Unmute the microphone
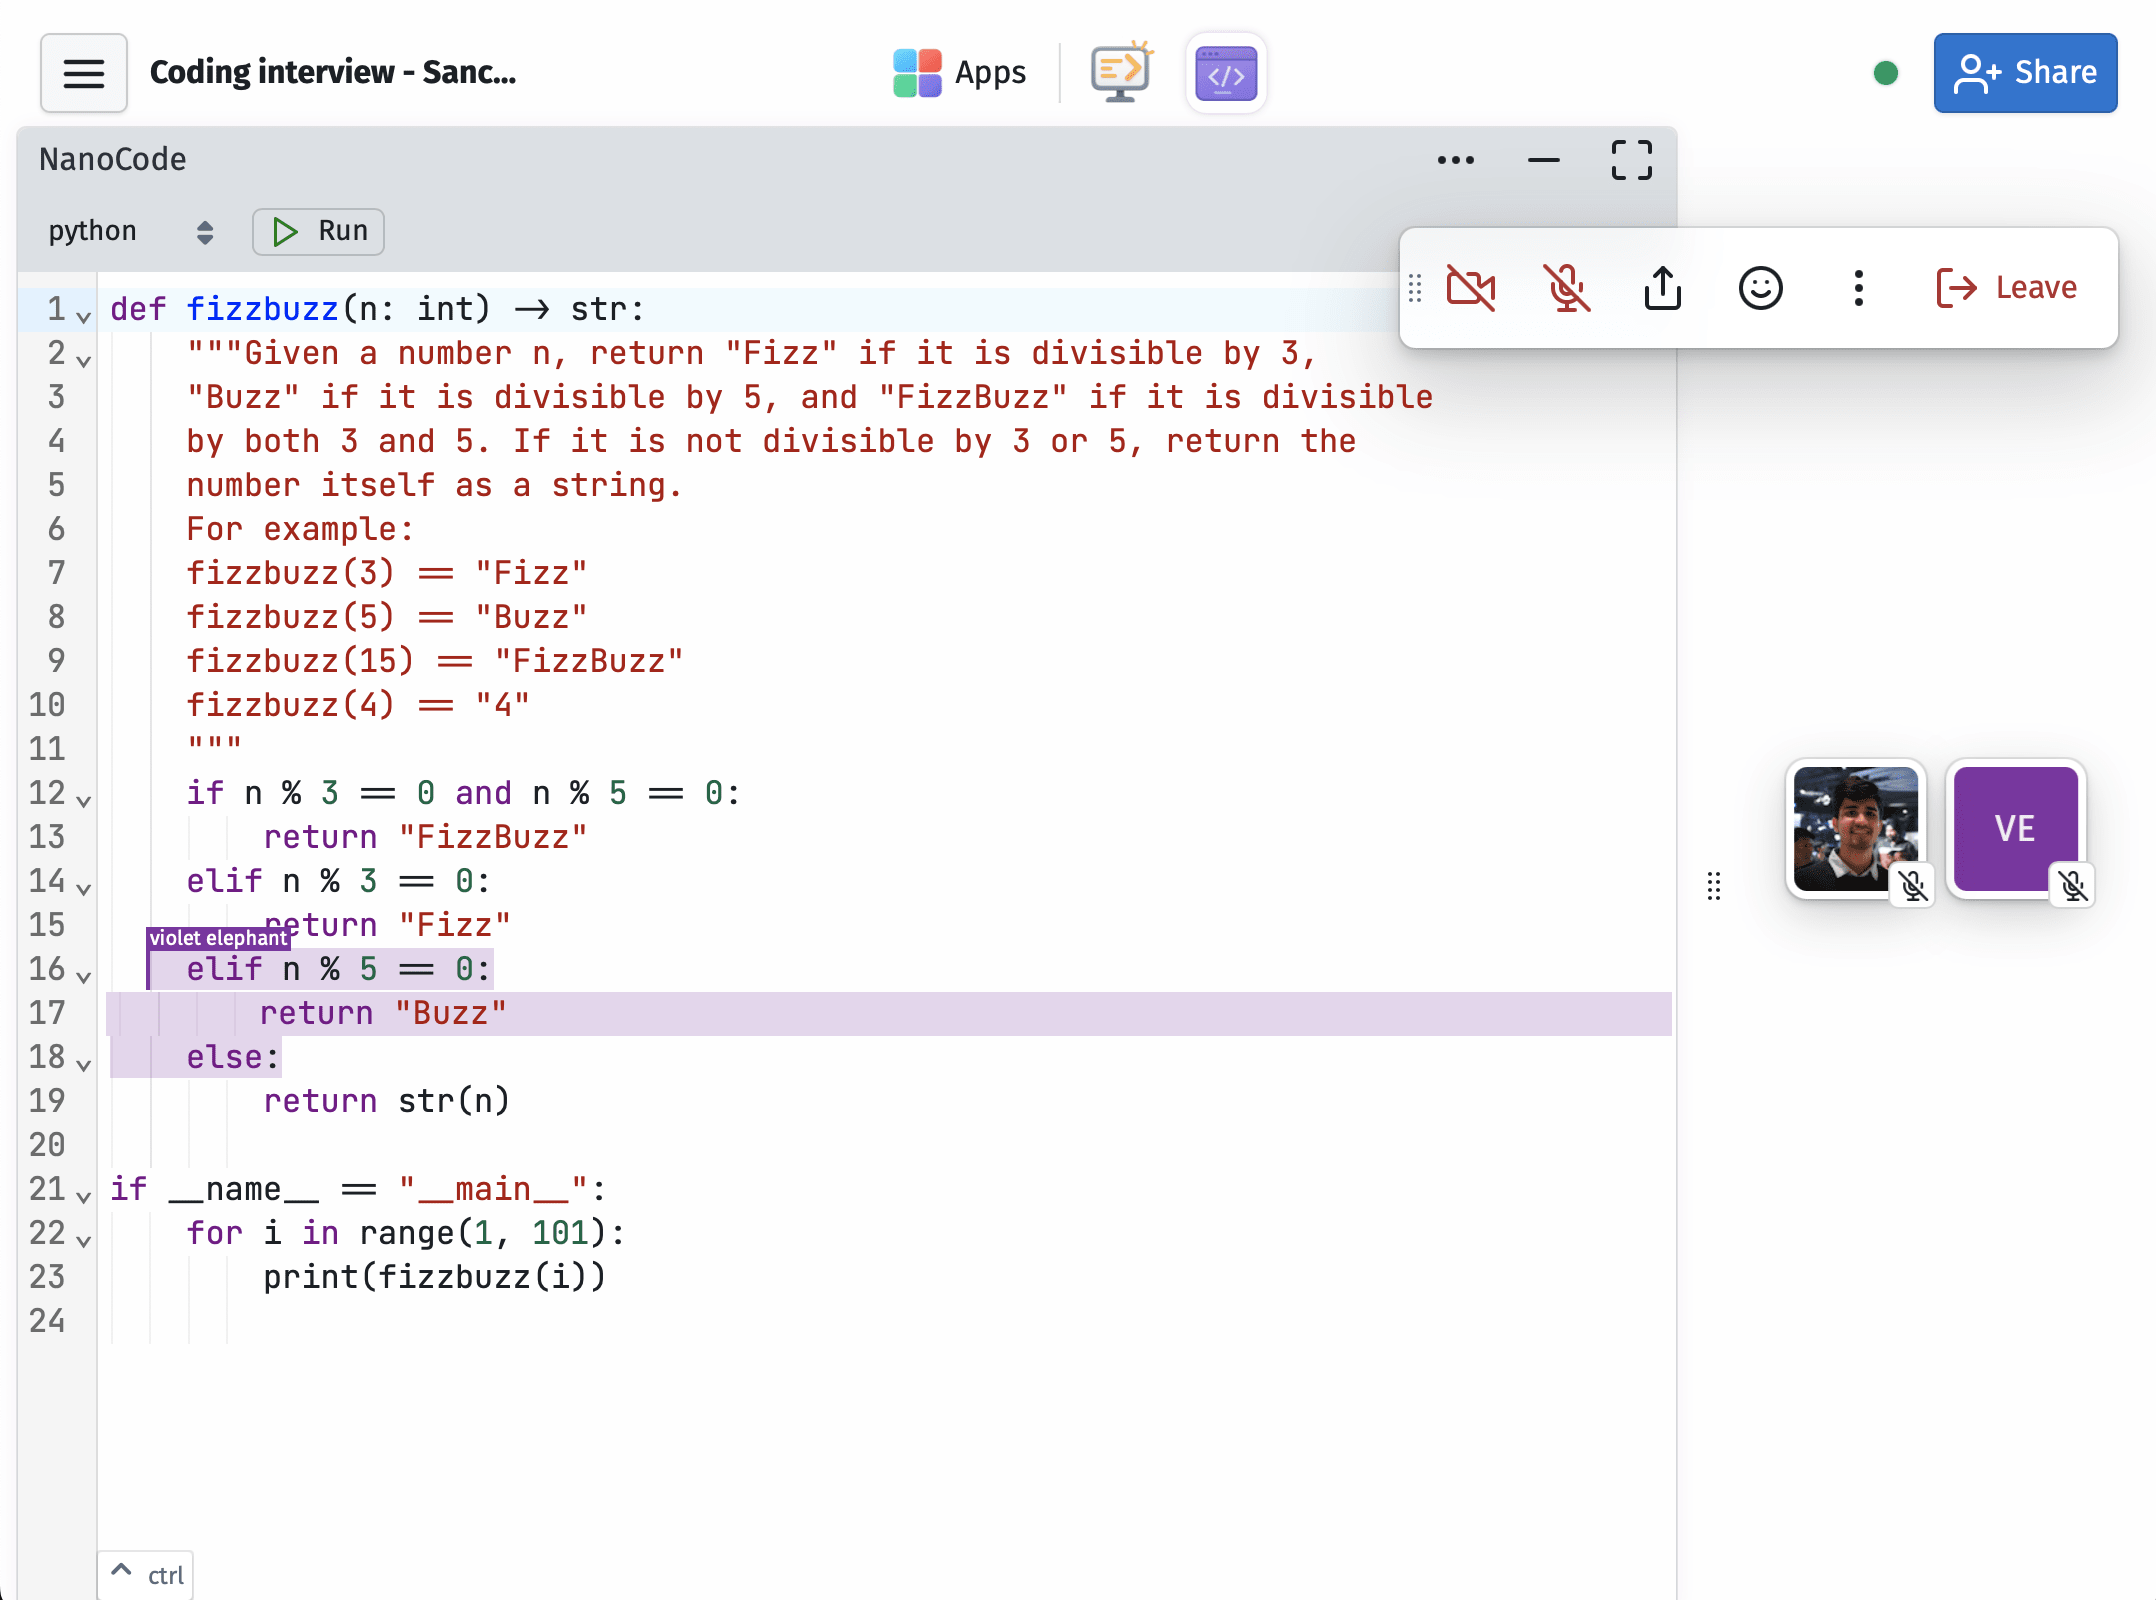Viewport: 2156px width, 1600px height. (x=1566, y=288)
